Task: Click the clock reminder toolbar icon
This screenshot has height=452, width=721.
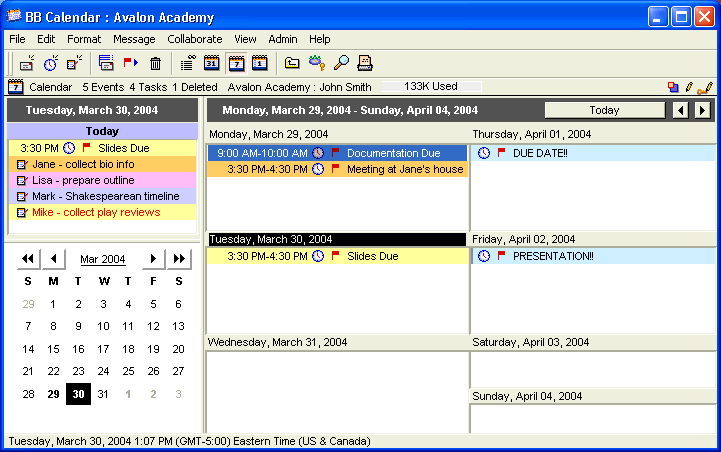Action: tap(50, 63)
